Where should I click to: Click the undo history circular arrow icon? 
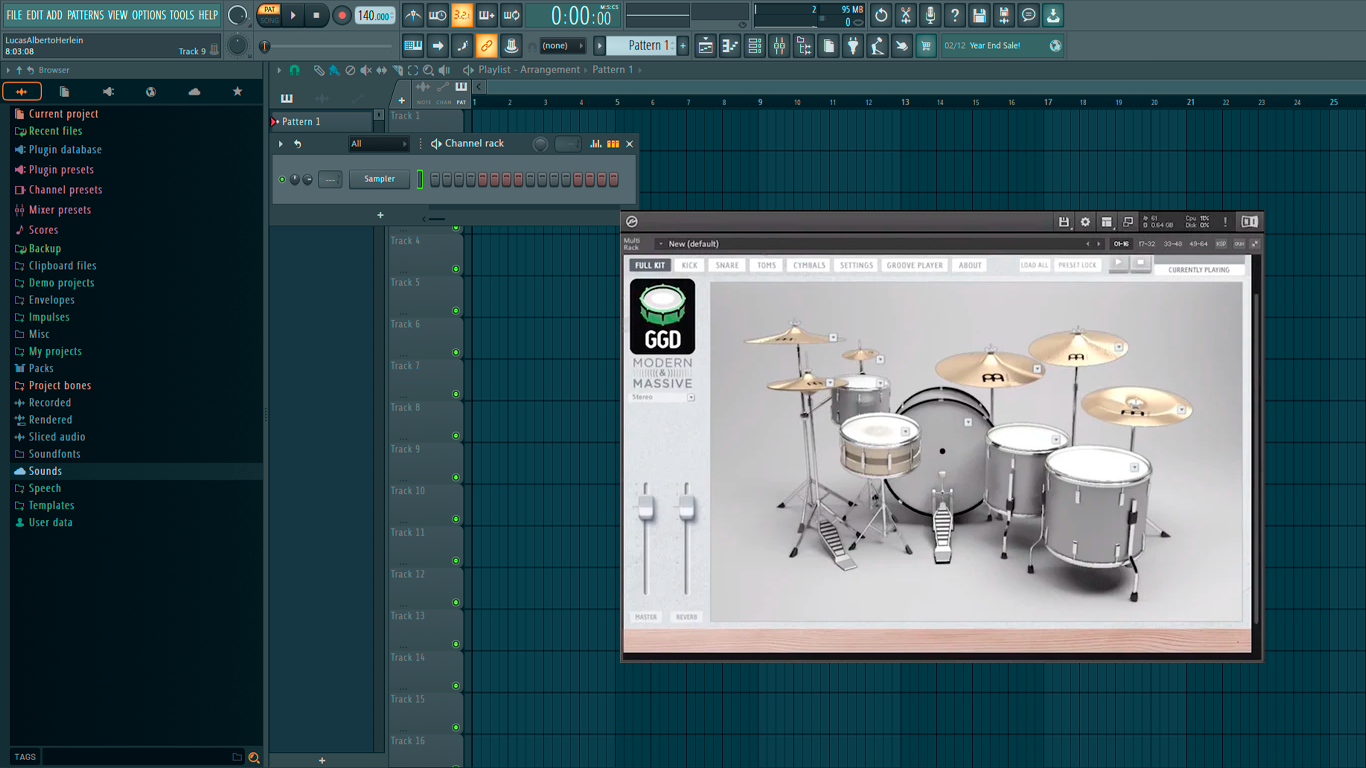point(881,15)
